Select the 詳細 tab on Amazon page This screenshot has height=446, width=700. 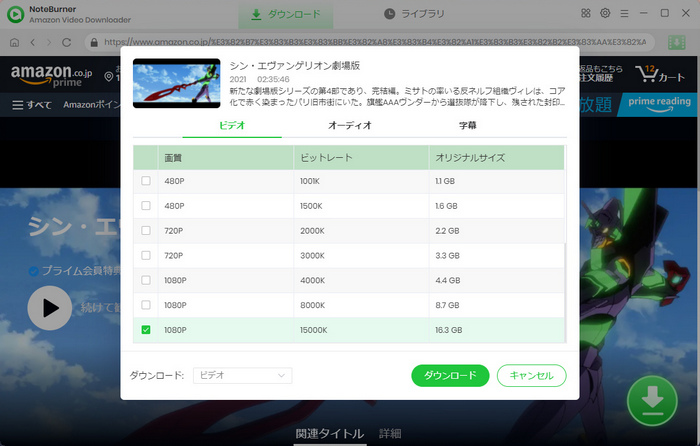coord(390,433)
